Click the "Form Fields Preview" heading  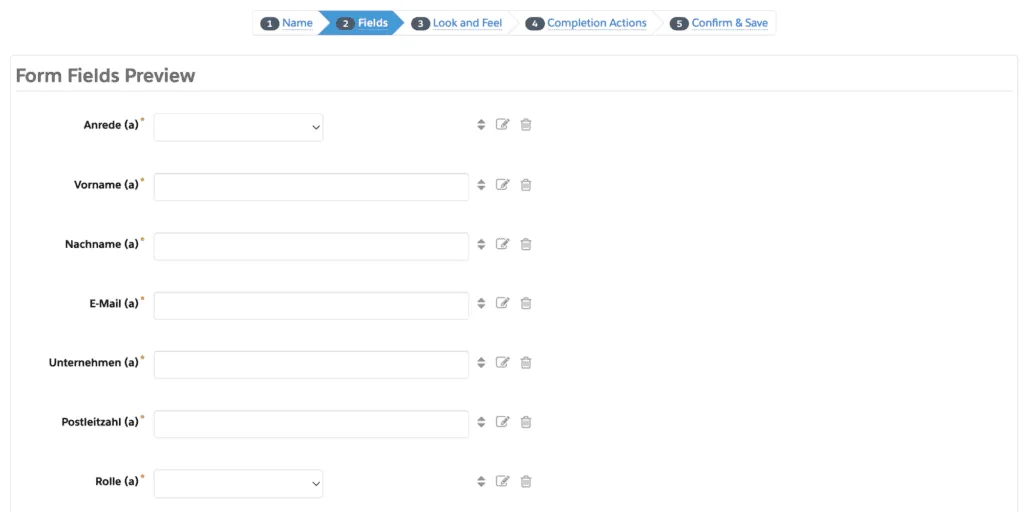[105, 76]
